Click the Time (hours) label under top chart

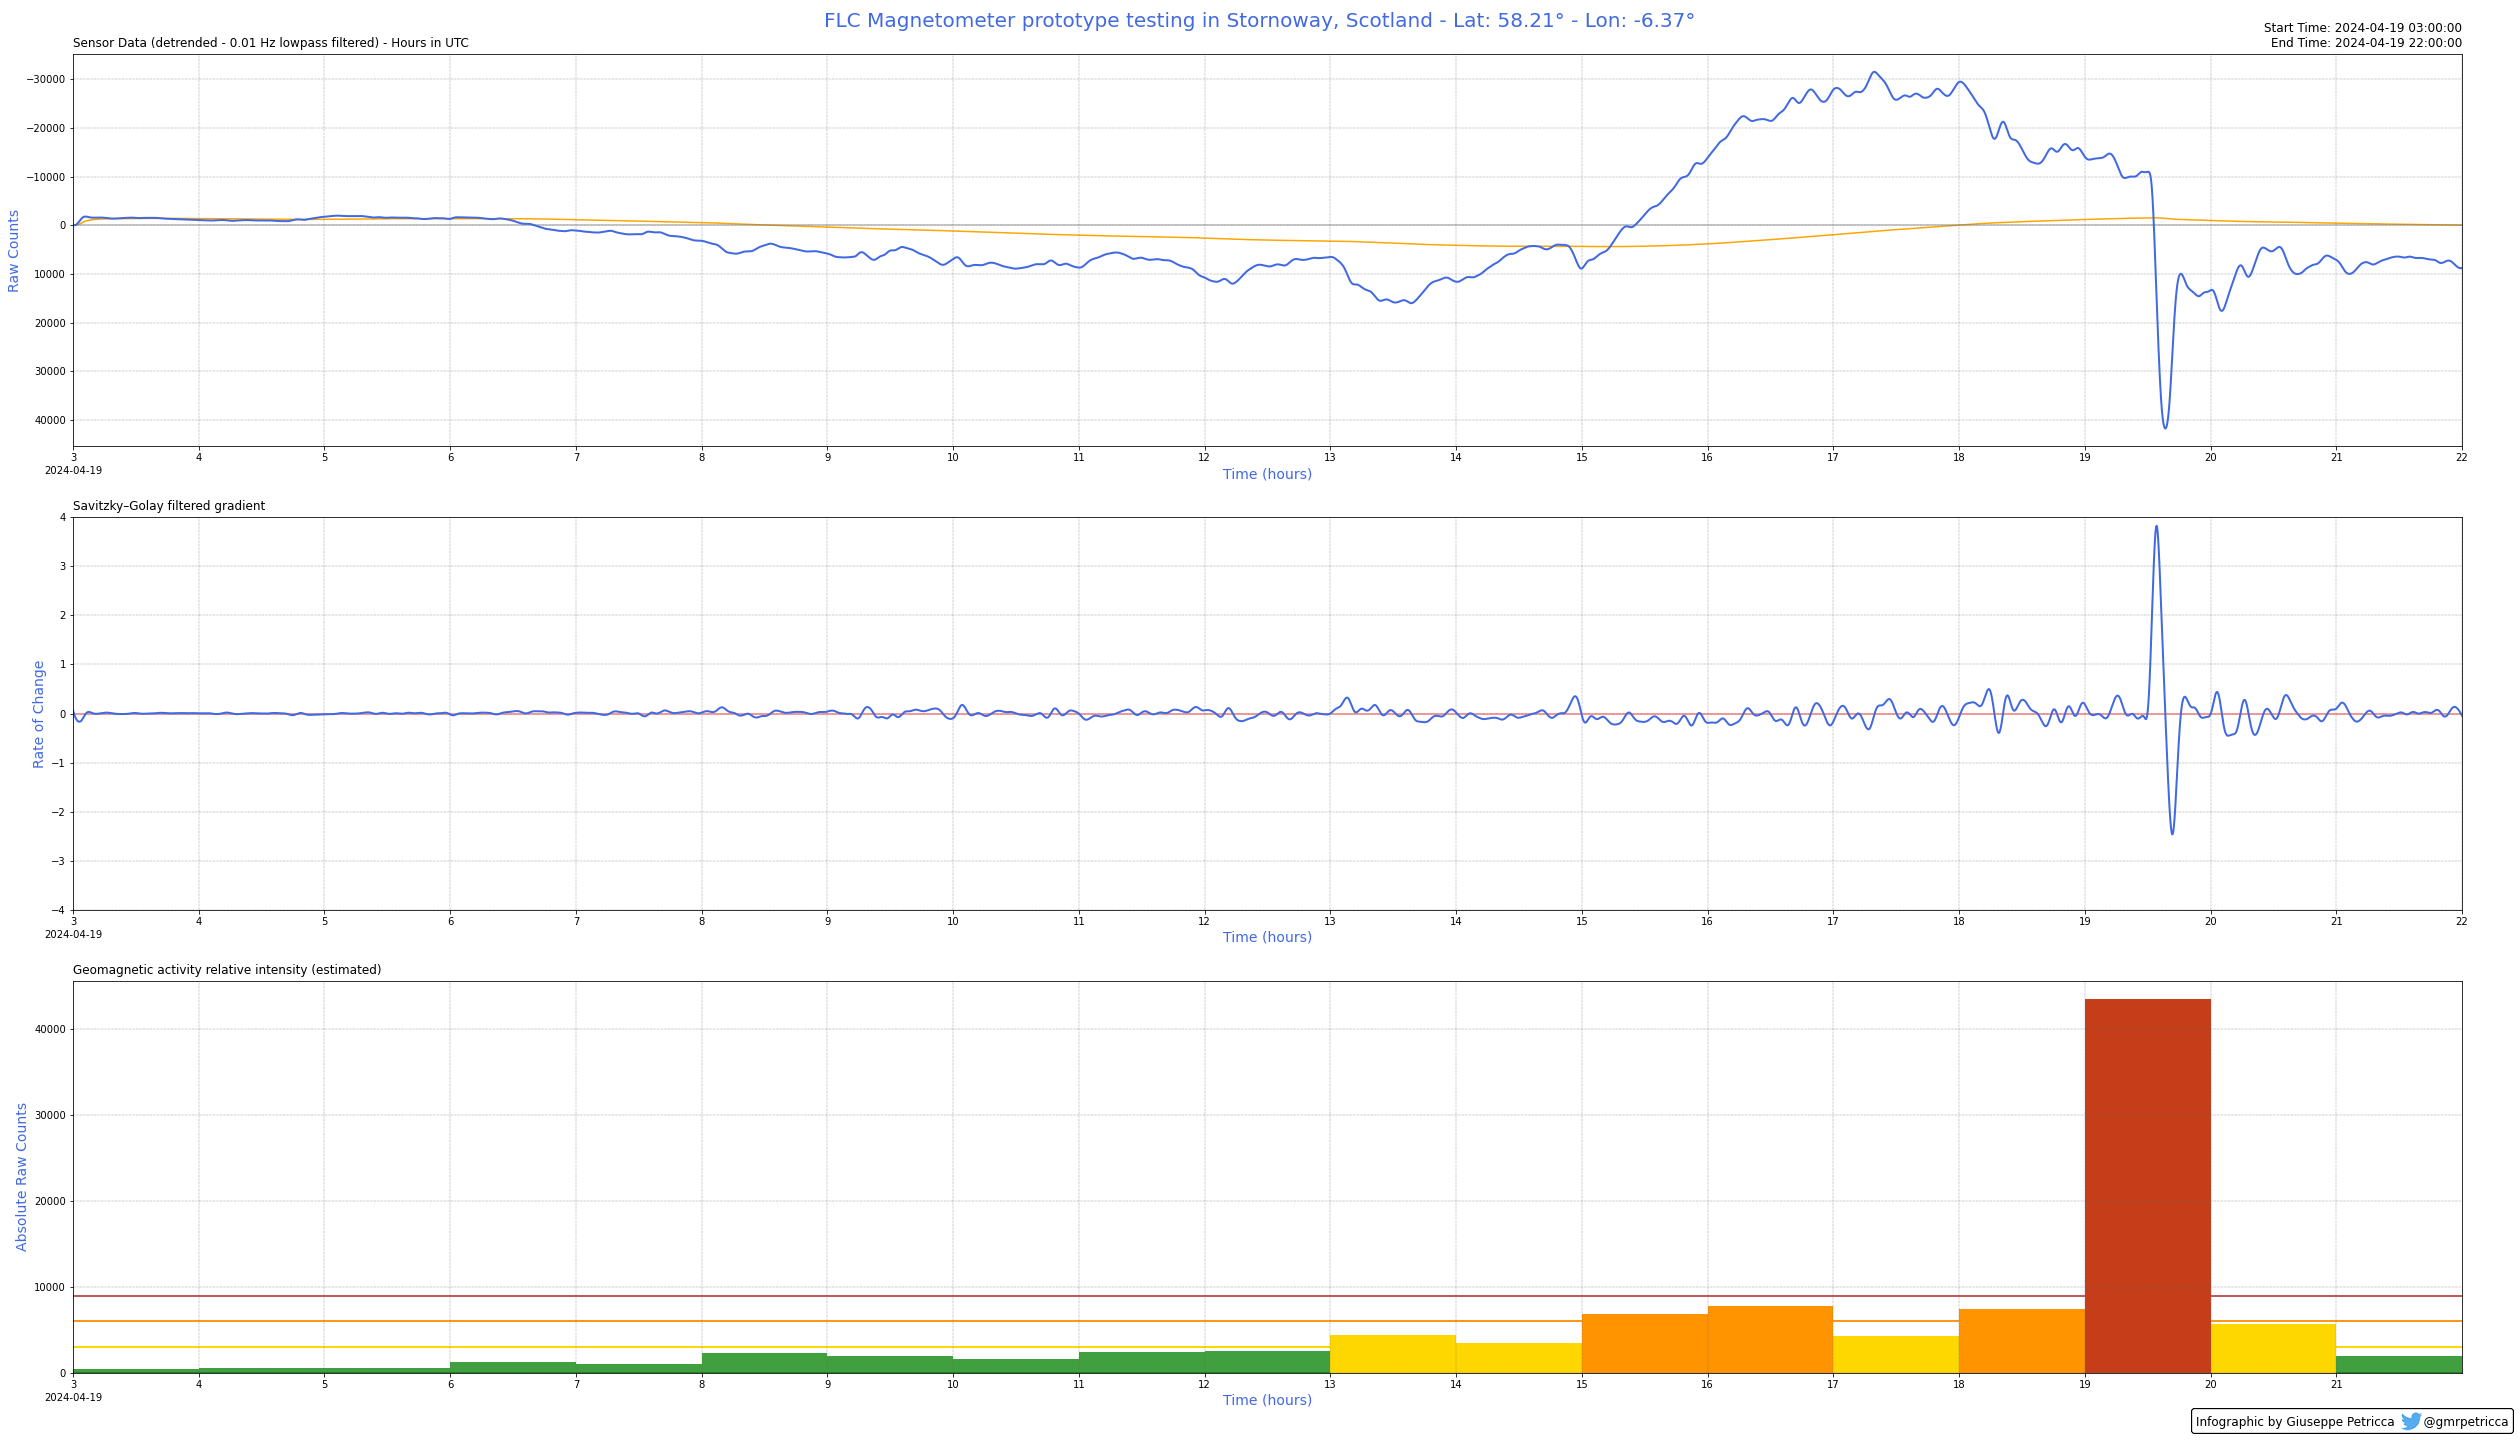(1267, 474)
